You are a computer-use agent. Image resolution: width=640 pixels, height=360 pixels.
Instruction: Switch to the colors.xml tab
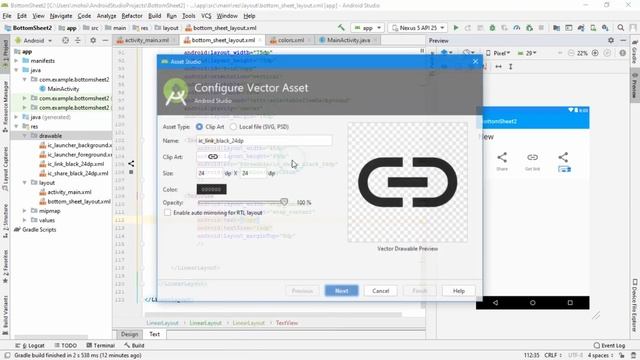[291, 40]
